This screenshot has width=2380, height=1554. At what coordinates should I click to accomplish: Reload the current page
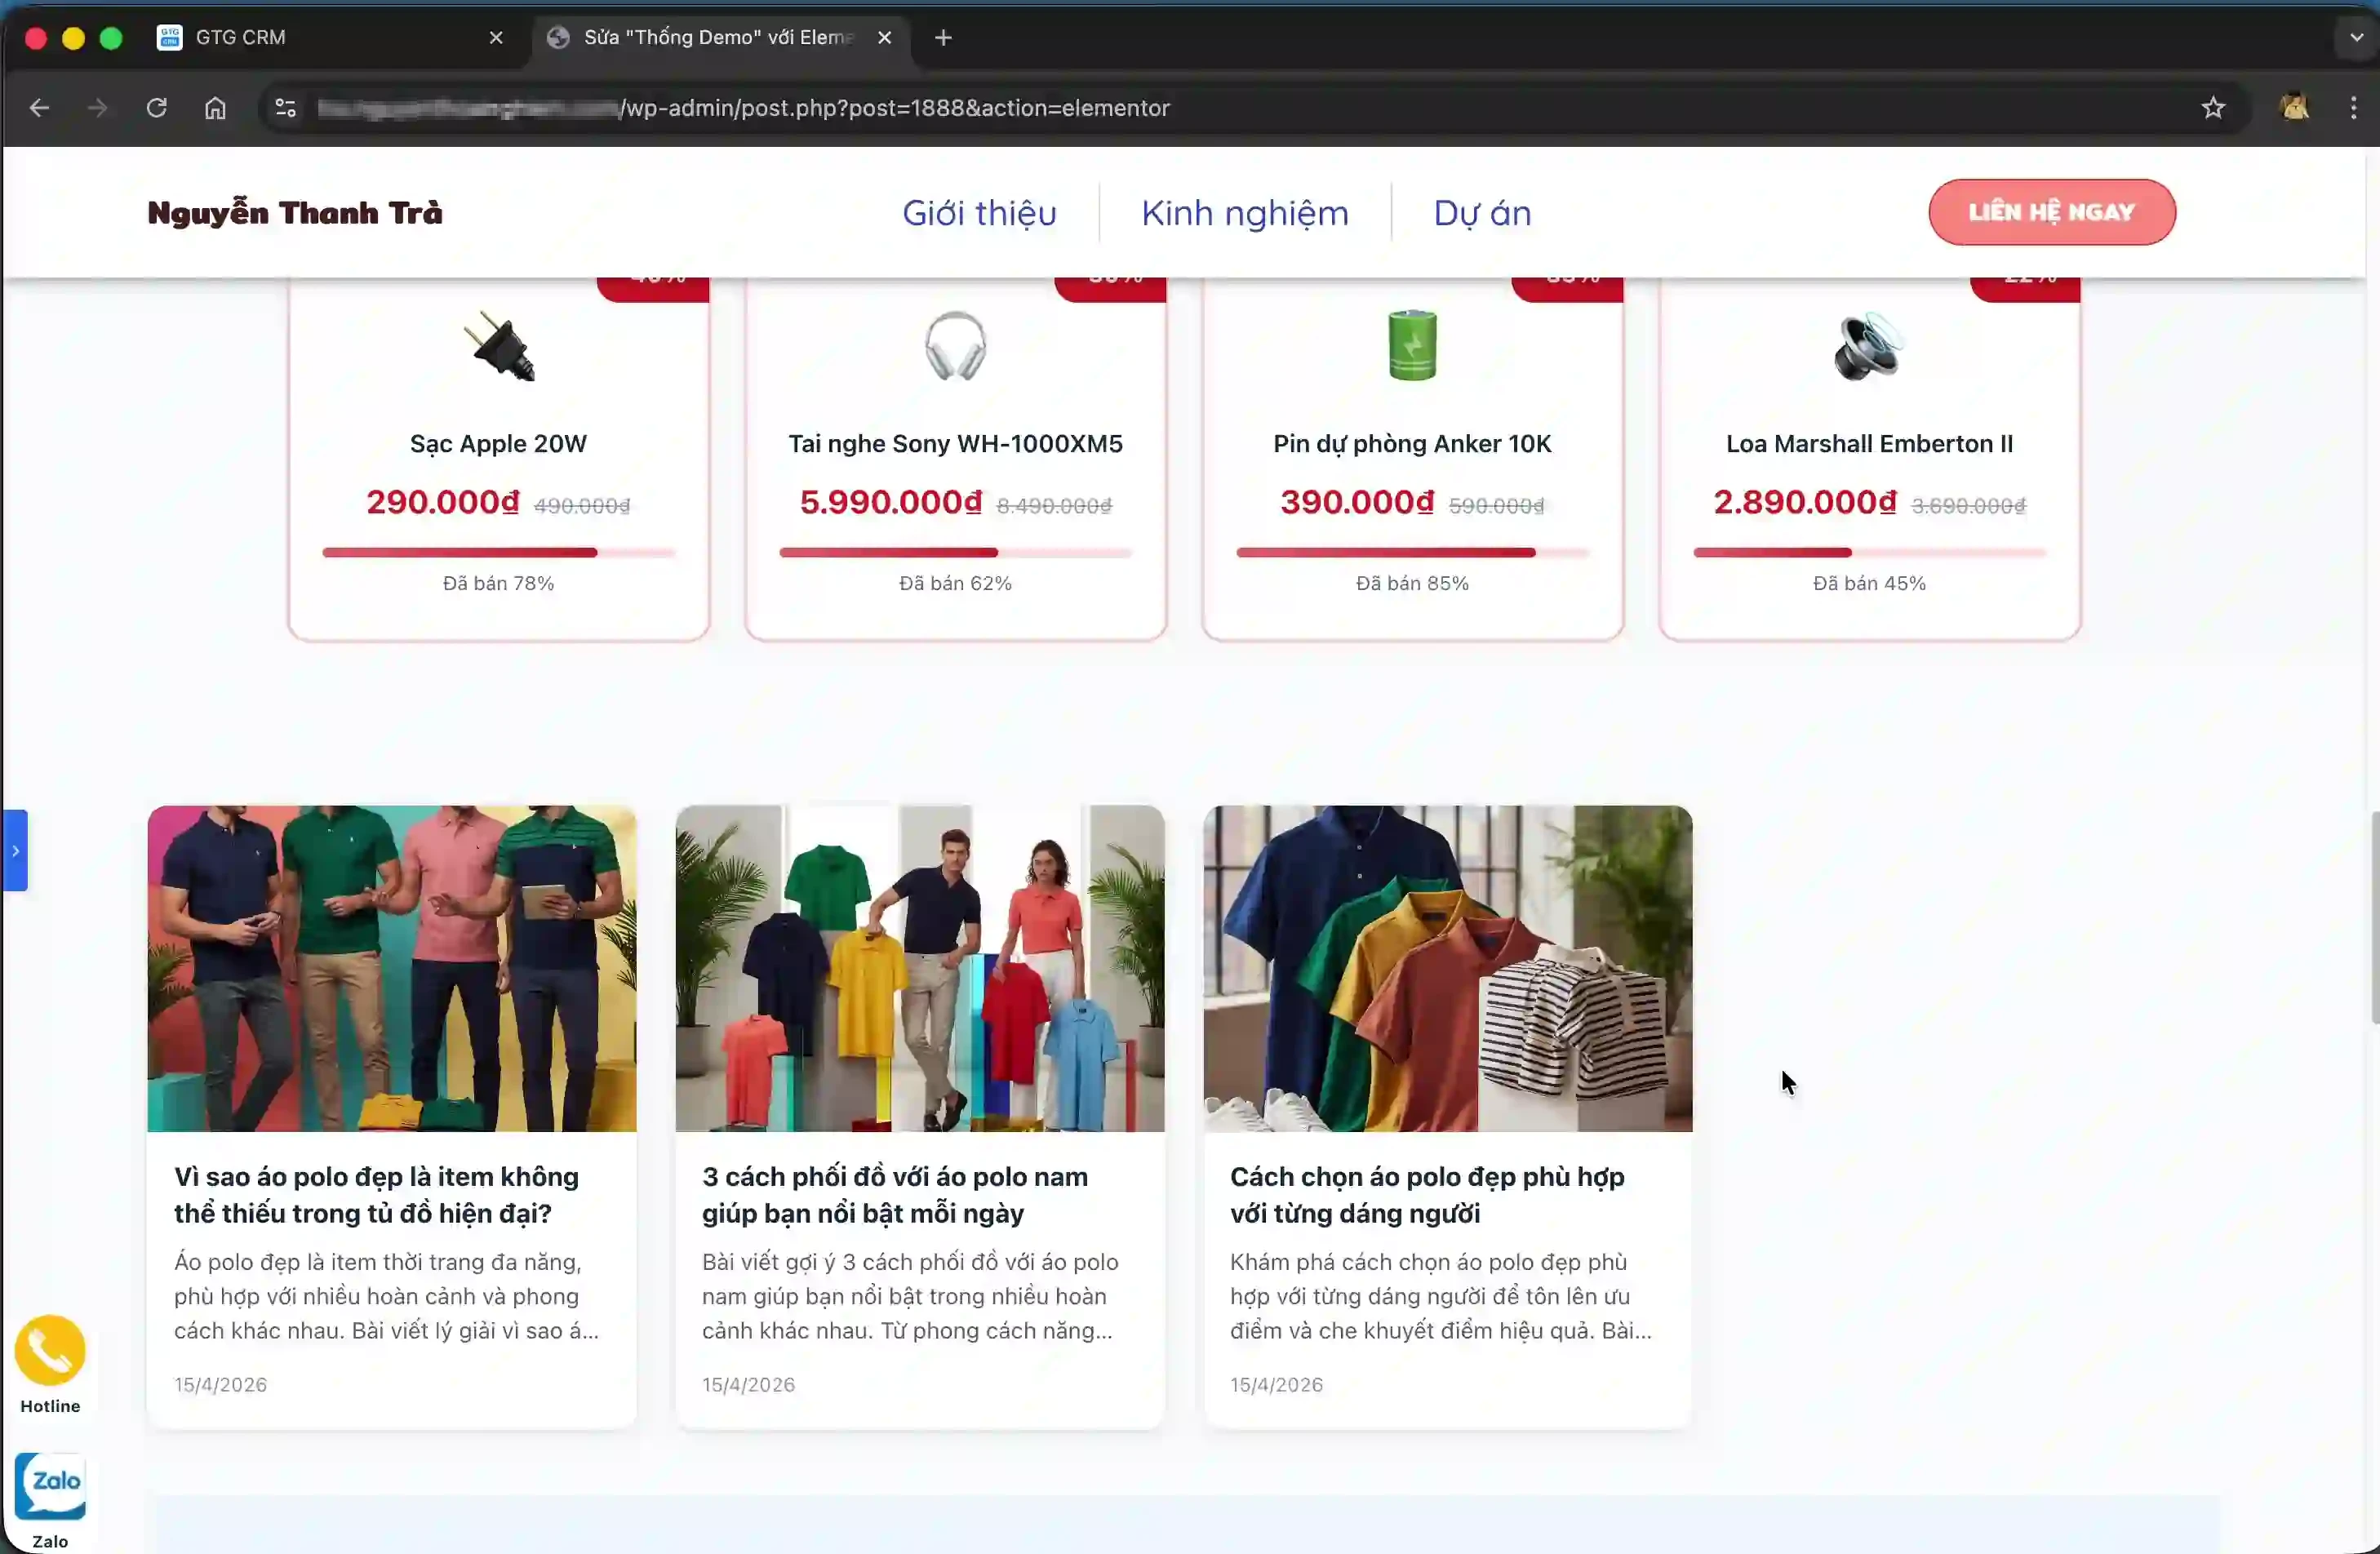pos(156,108)
